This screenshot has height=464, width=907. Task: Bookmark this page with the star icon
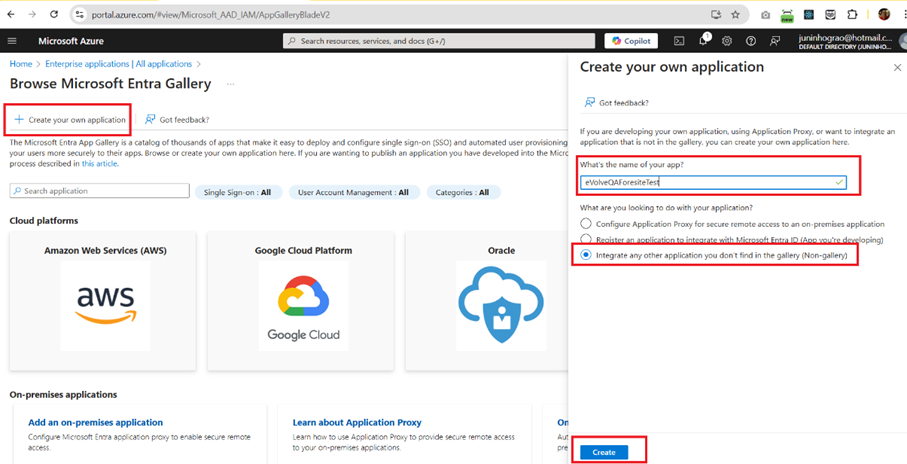(x=735, y=14)
